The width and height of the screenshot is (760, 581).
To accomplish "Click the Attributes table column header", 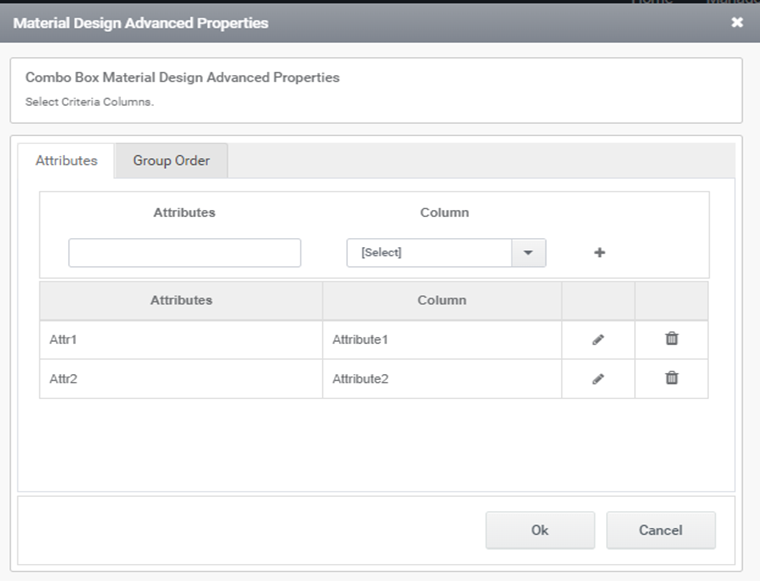I will click(181, 300).
